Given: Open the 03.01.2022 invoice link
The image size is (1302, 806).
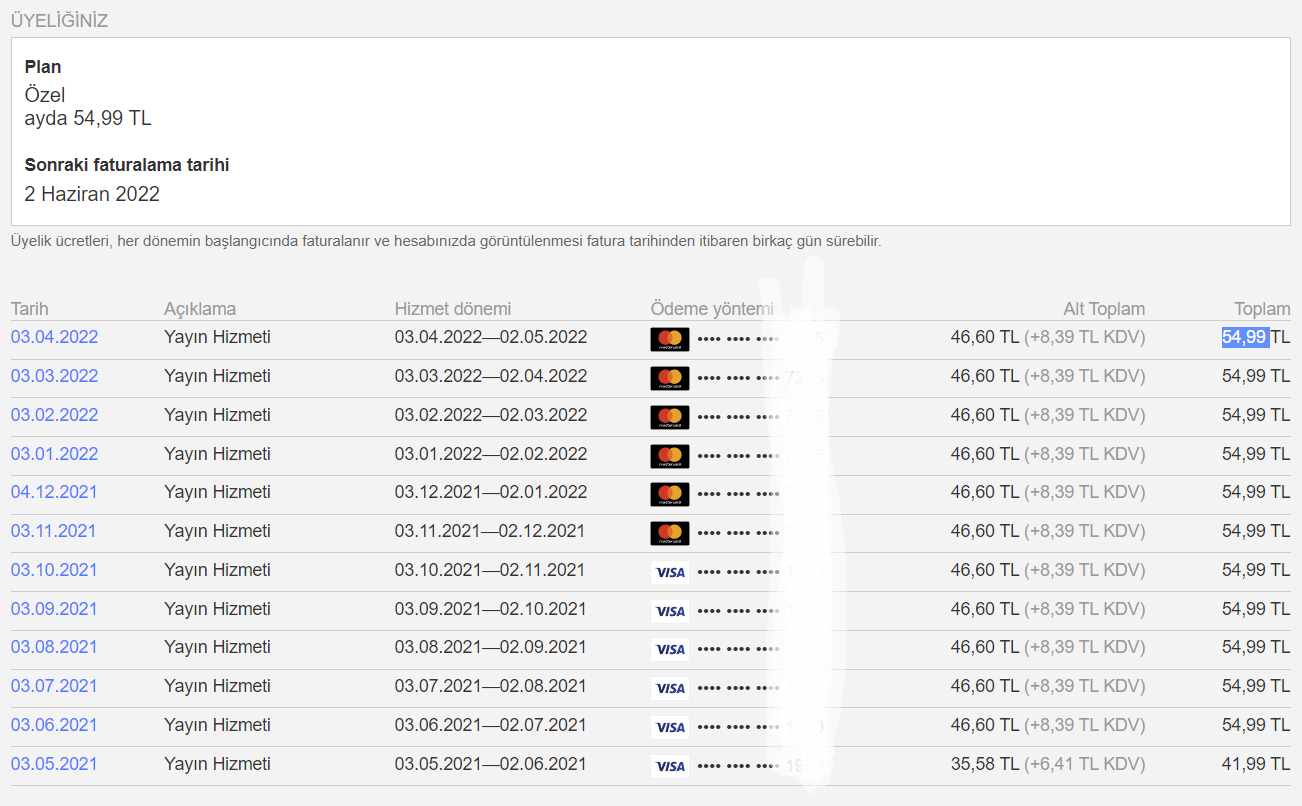Looking at the screenshot, I should pyautogui.click(x=54, y=454).
